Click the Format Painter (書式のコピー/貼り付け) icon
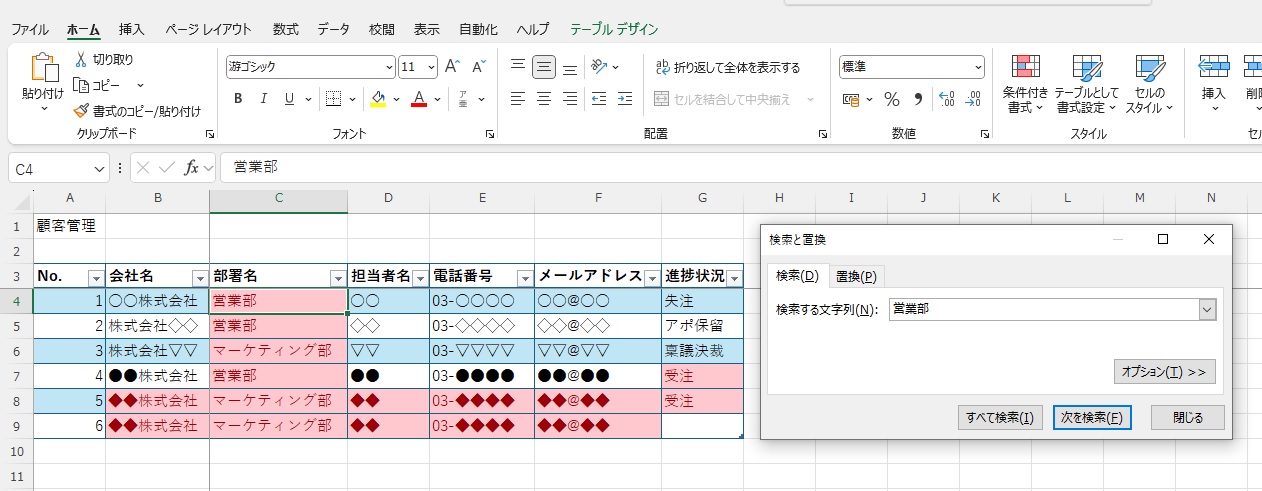This screenshot has width=1262, height=491. 82,111
